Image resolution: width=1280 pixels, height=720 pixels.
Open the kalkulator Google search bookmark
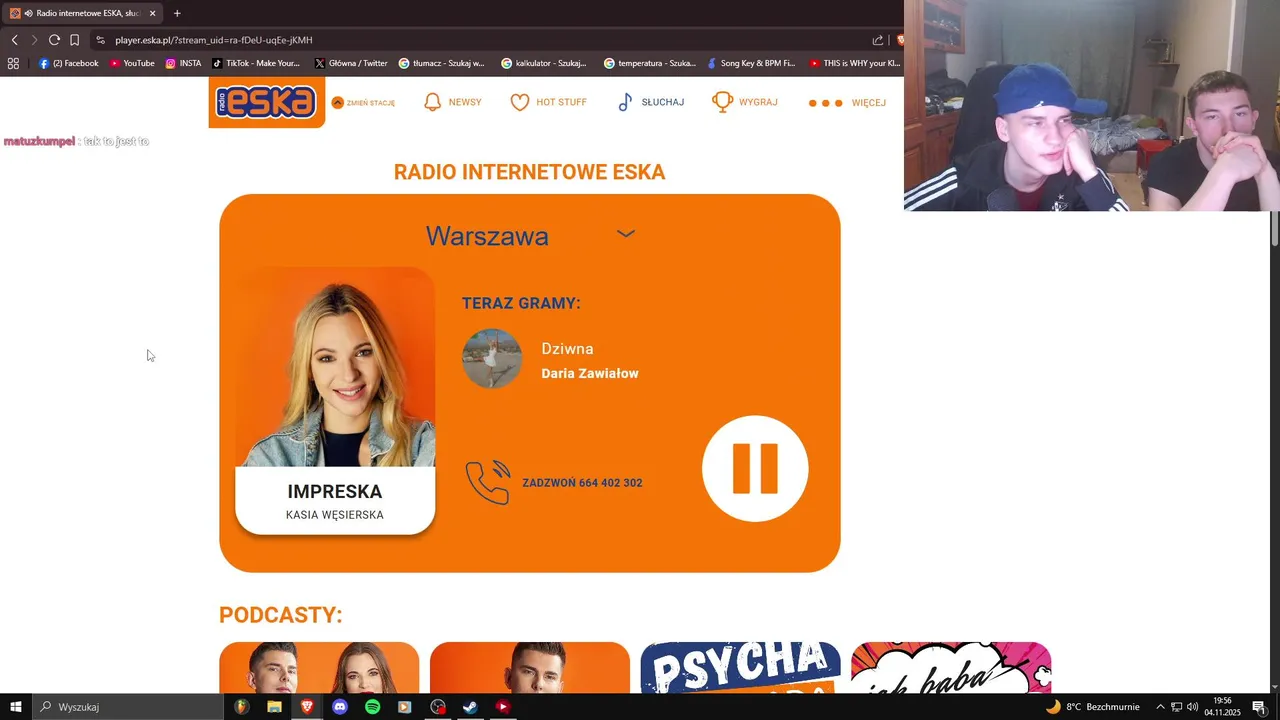pyautogui.click(x=544, y=63)
